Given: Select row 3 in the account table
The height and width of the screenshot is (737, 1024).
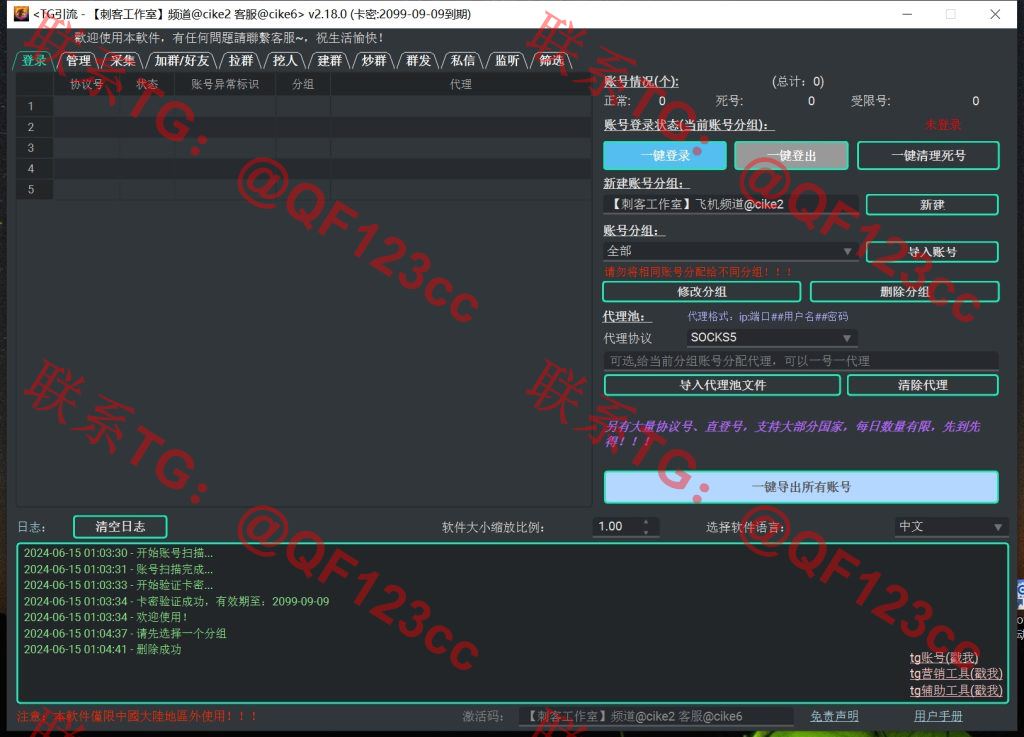Looking at the screenshot, I should (x=304, y=148).
